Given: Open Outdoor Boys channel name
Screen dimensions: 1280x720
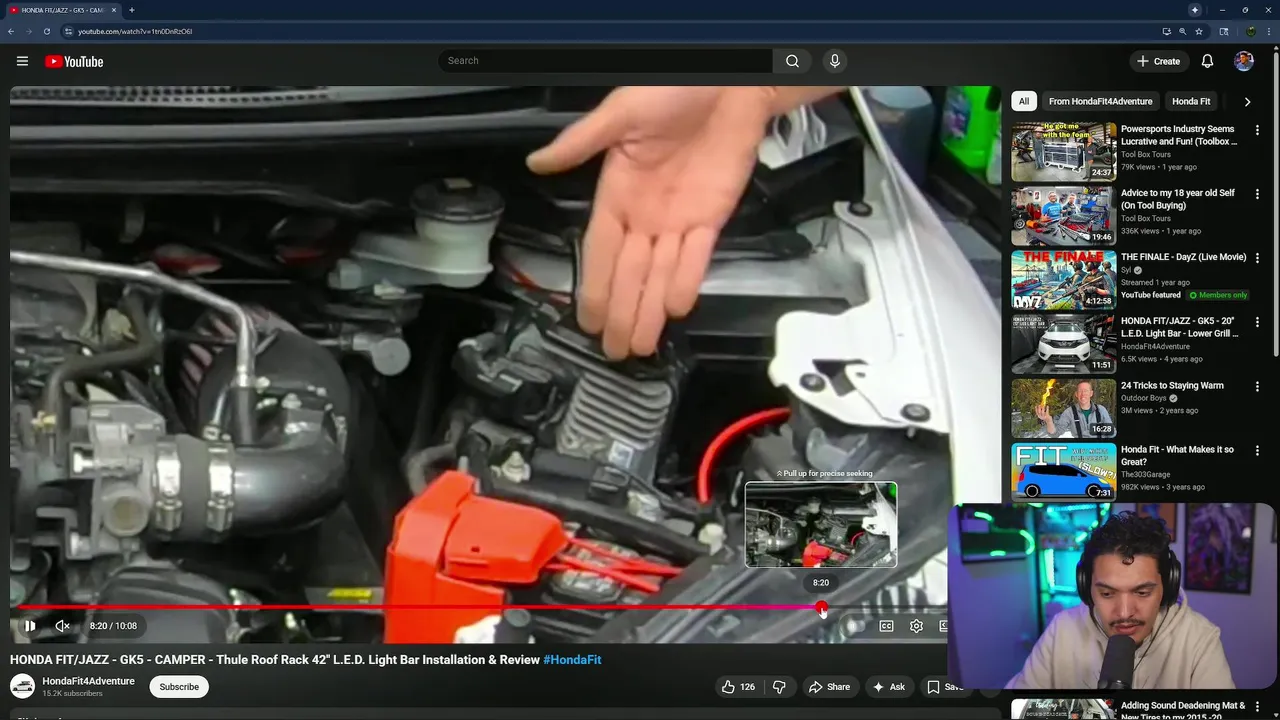Looking at the screenshot, I should tap(1144, 399).
